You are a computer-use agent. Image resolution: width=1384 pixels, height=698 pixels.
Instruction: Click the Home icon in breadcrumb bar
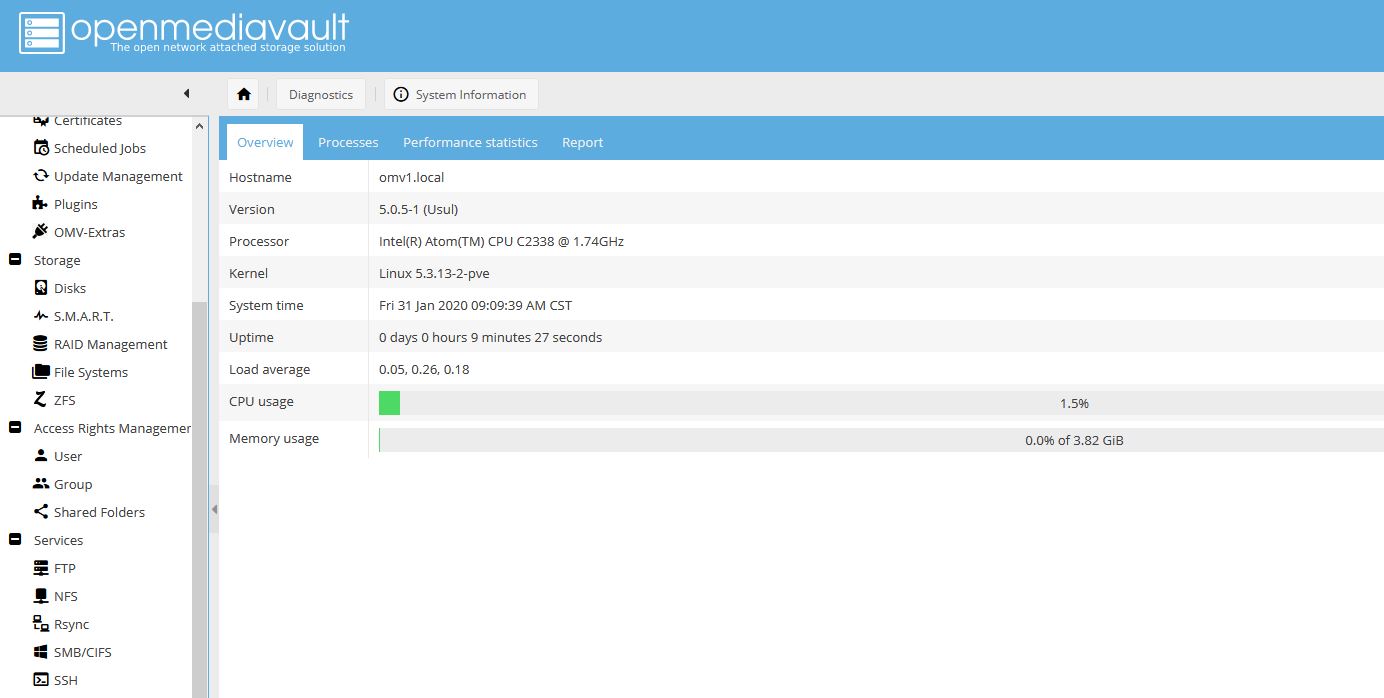coord(243,94)
